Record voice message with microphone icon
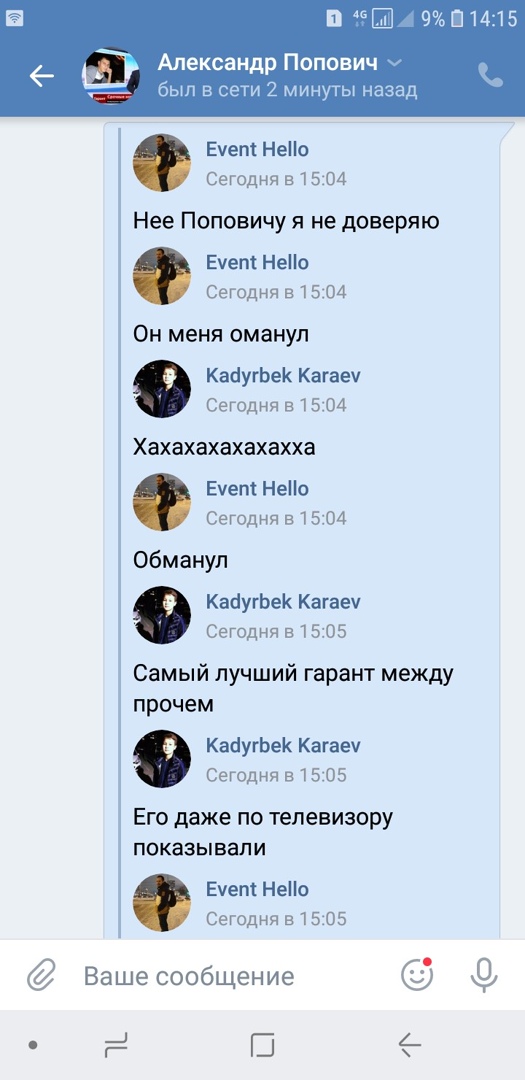The height and width of the screenshot is (1080, 525). click(484, 975)
